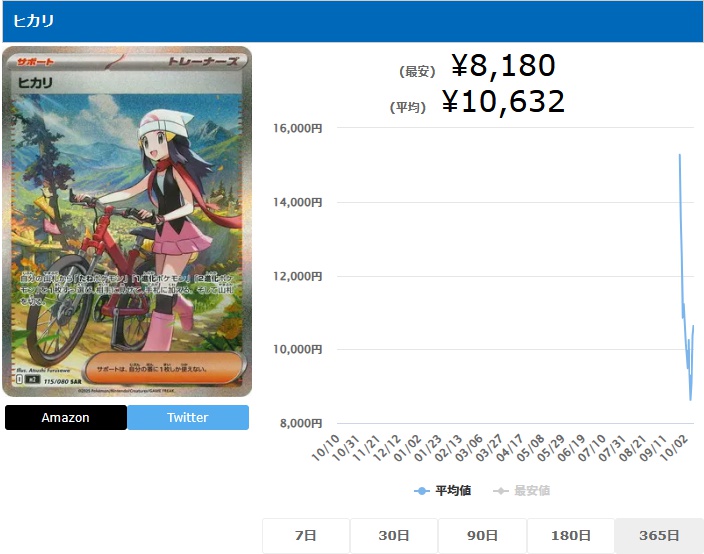Click the gray 最安値 legend marker

(x=501, y=491)
